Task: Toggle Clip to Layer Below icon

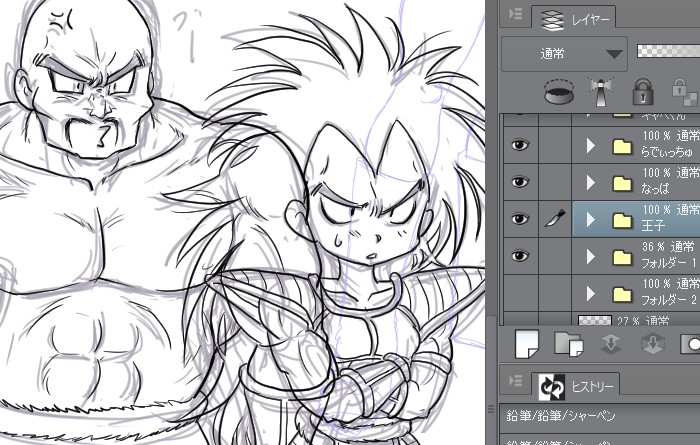Action: coord(559,92)
